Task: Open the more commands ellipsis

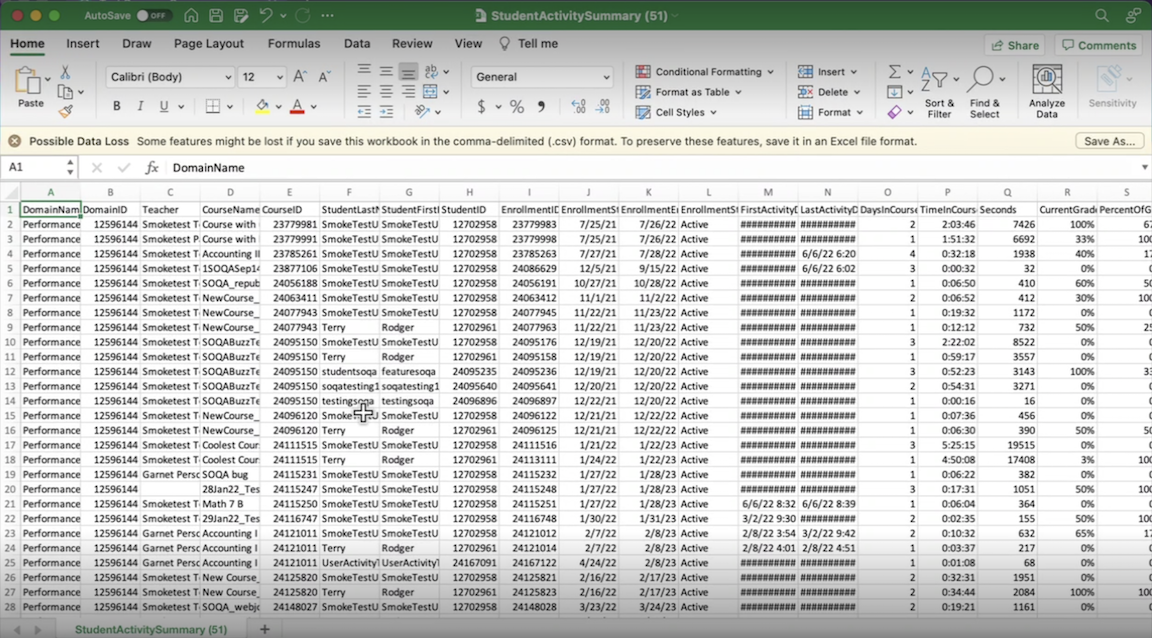Action: [328, 15]
